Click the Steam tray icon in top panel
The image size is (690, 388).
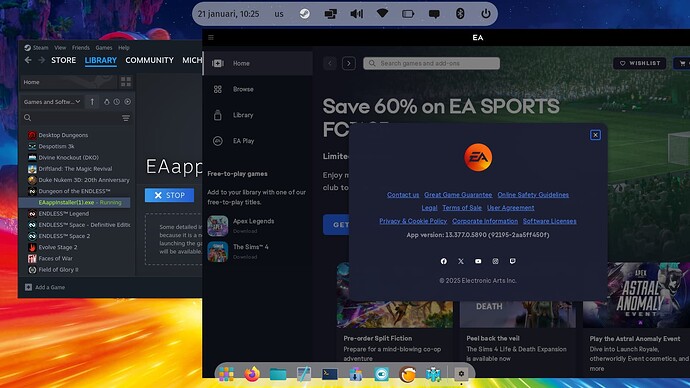tap(305, 14)
